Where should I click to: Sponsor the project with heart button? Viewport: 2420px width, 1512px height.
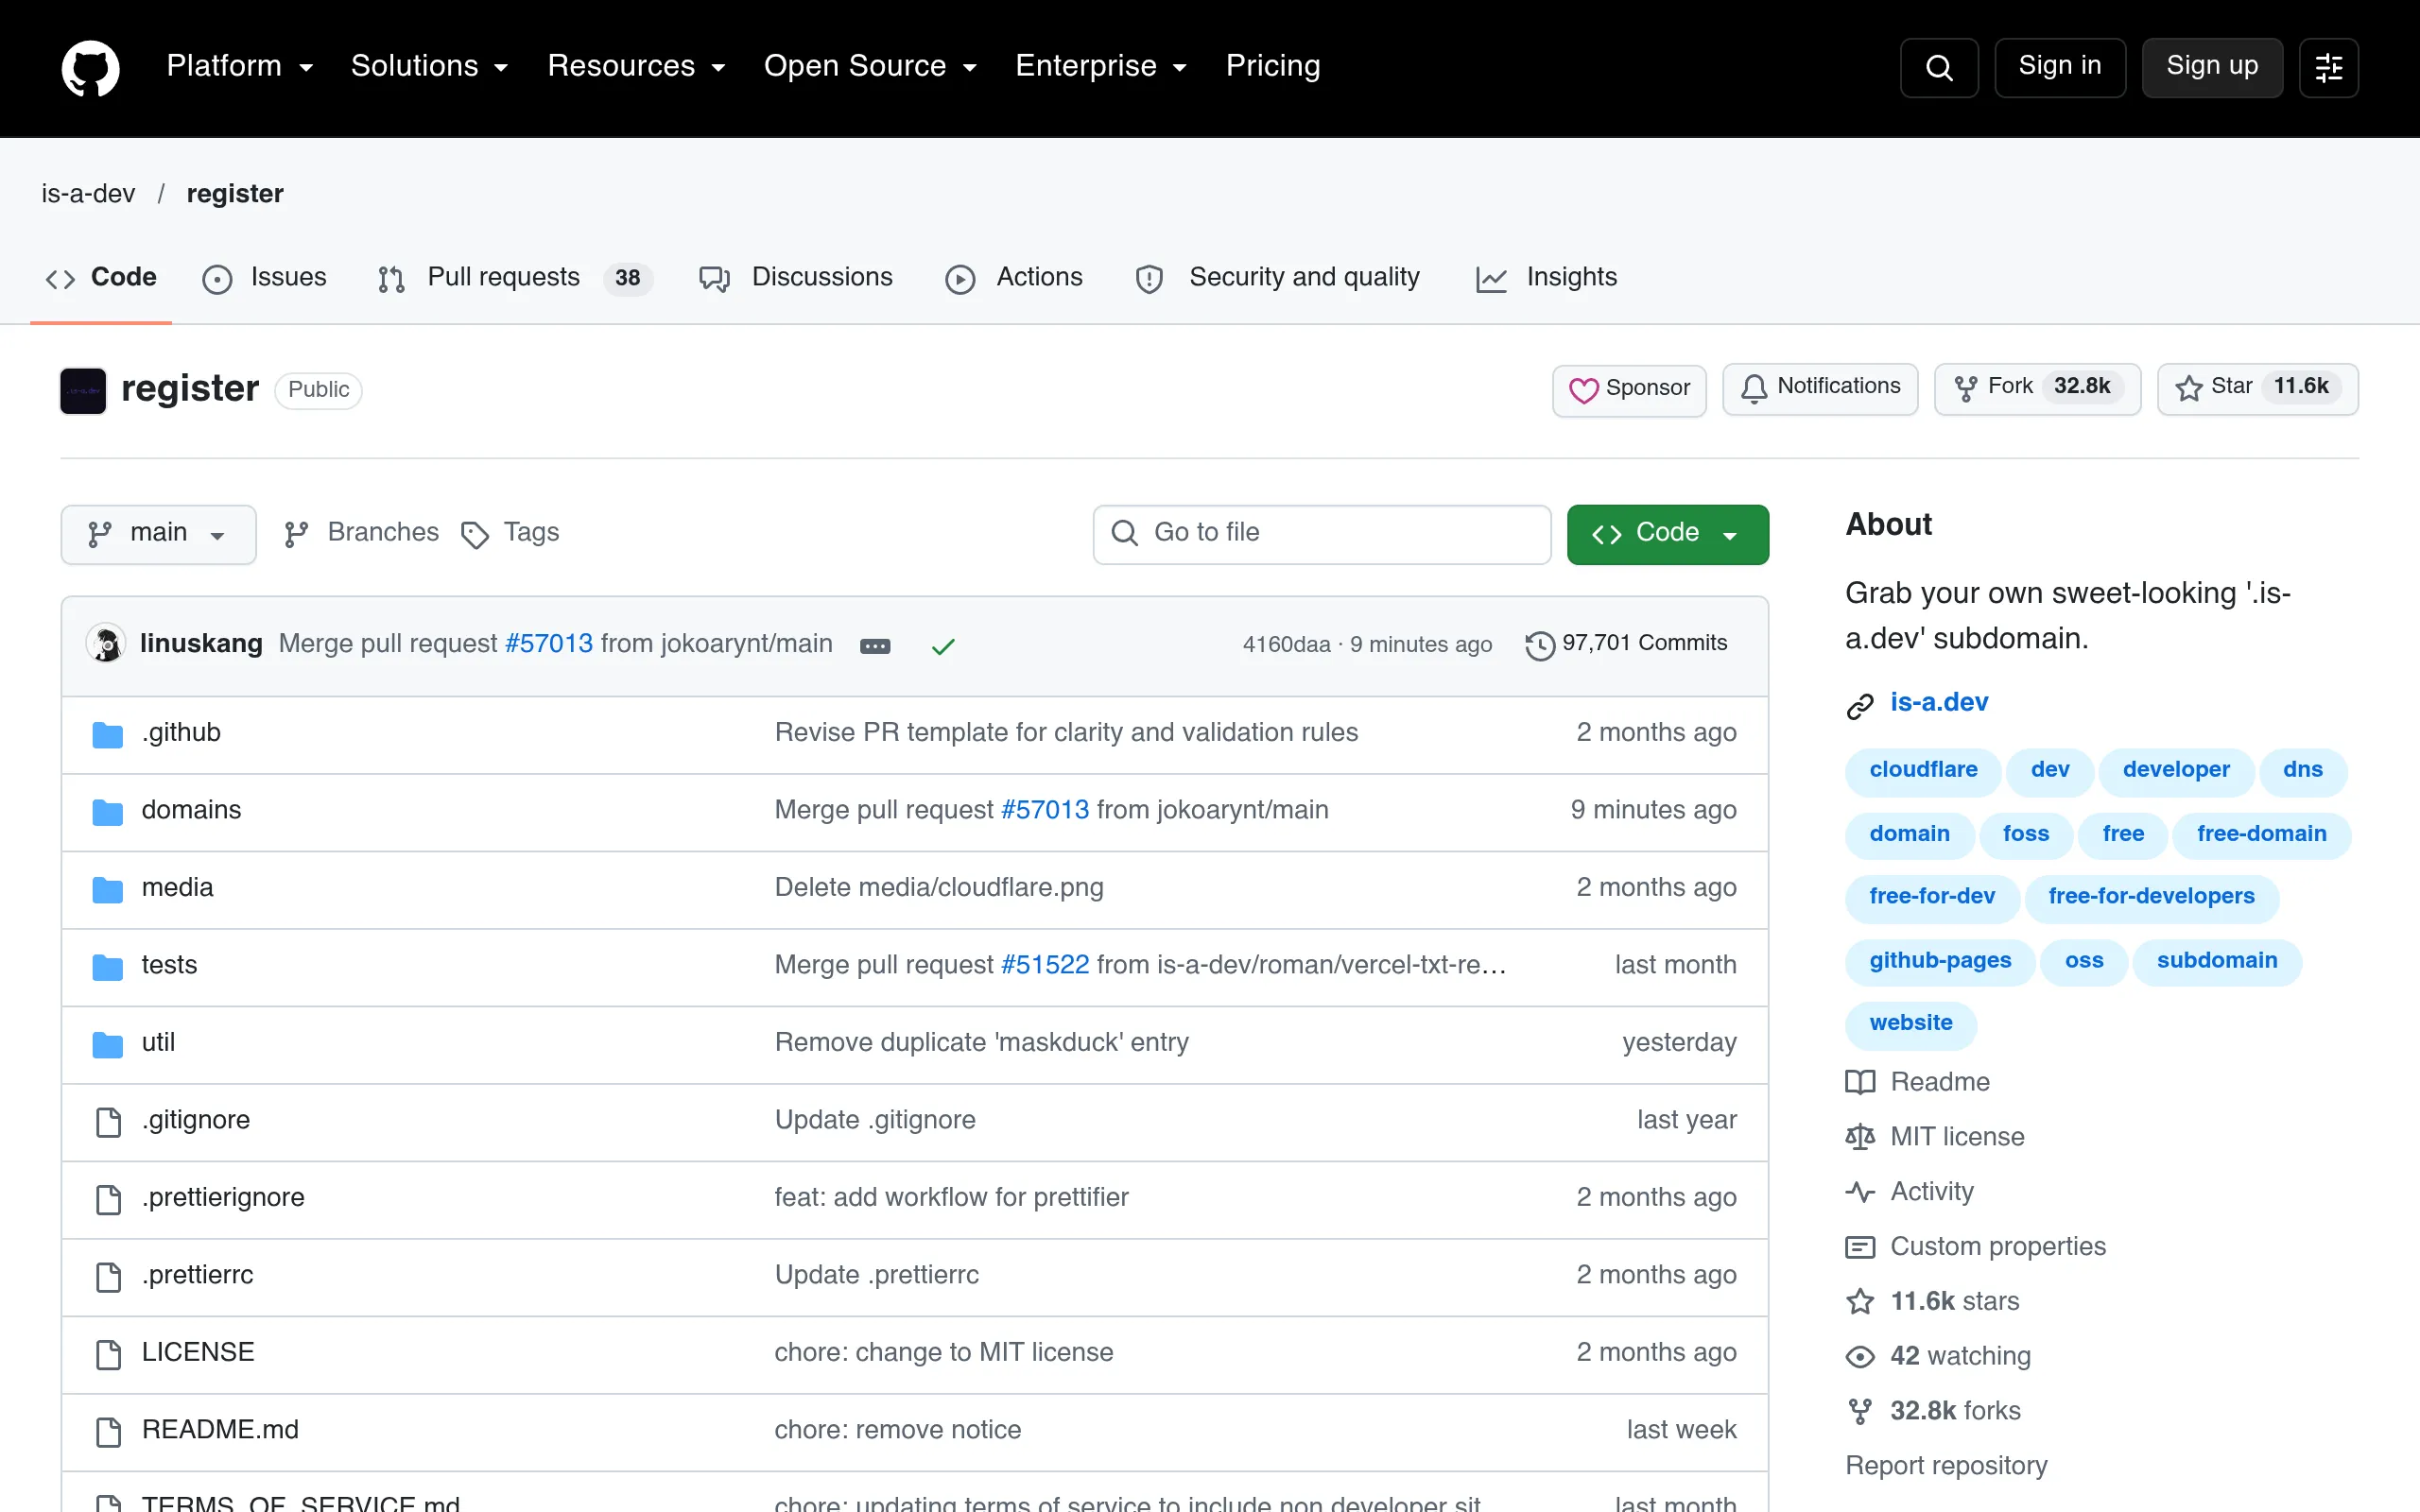(x=1629, y=389)
